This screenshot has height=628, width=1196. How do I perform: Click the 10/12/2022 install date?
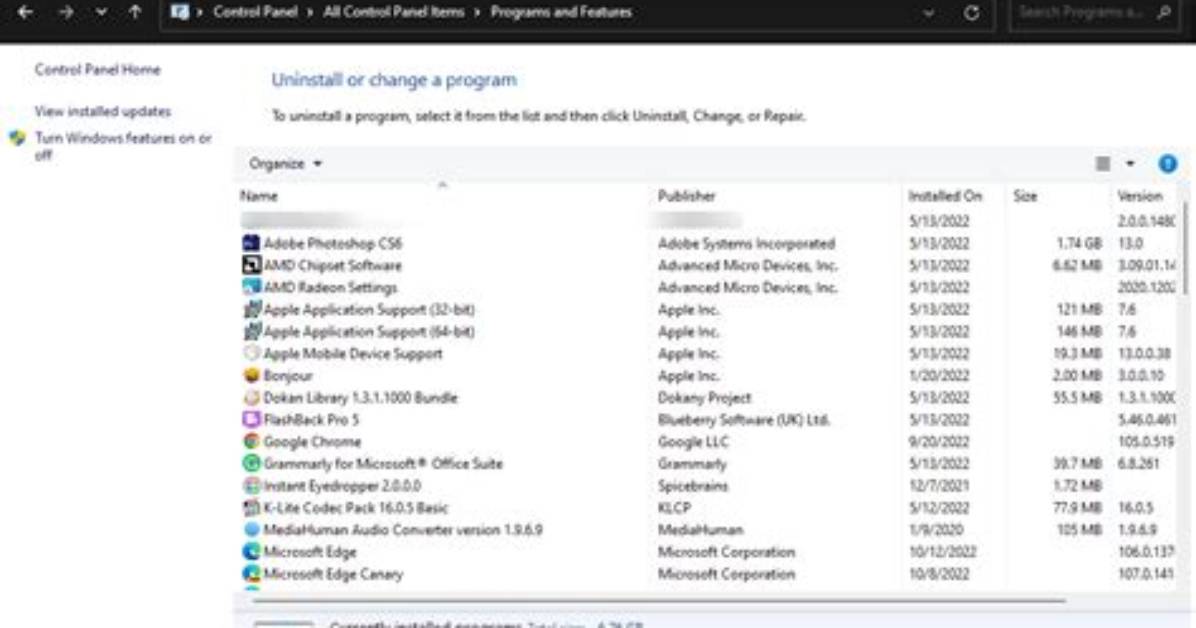943,552
